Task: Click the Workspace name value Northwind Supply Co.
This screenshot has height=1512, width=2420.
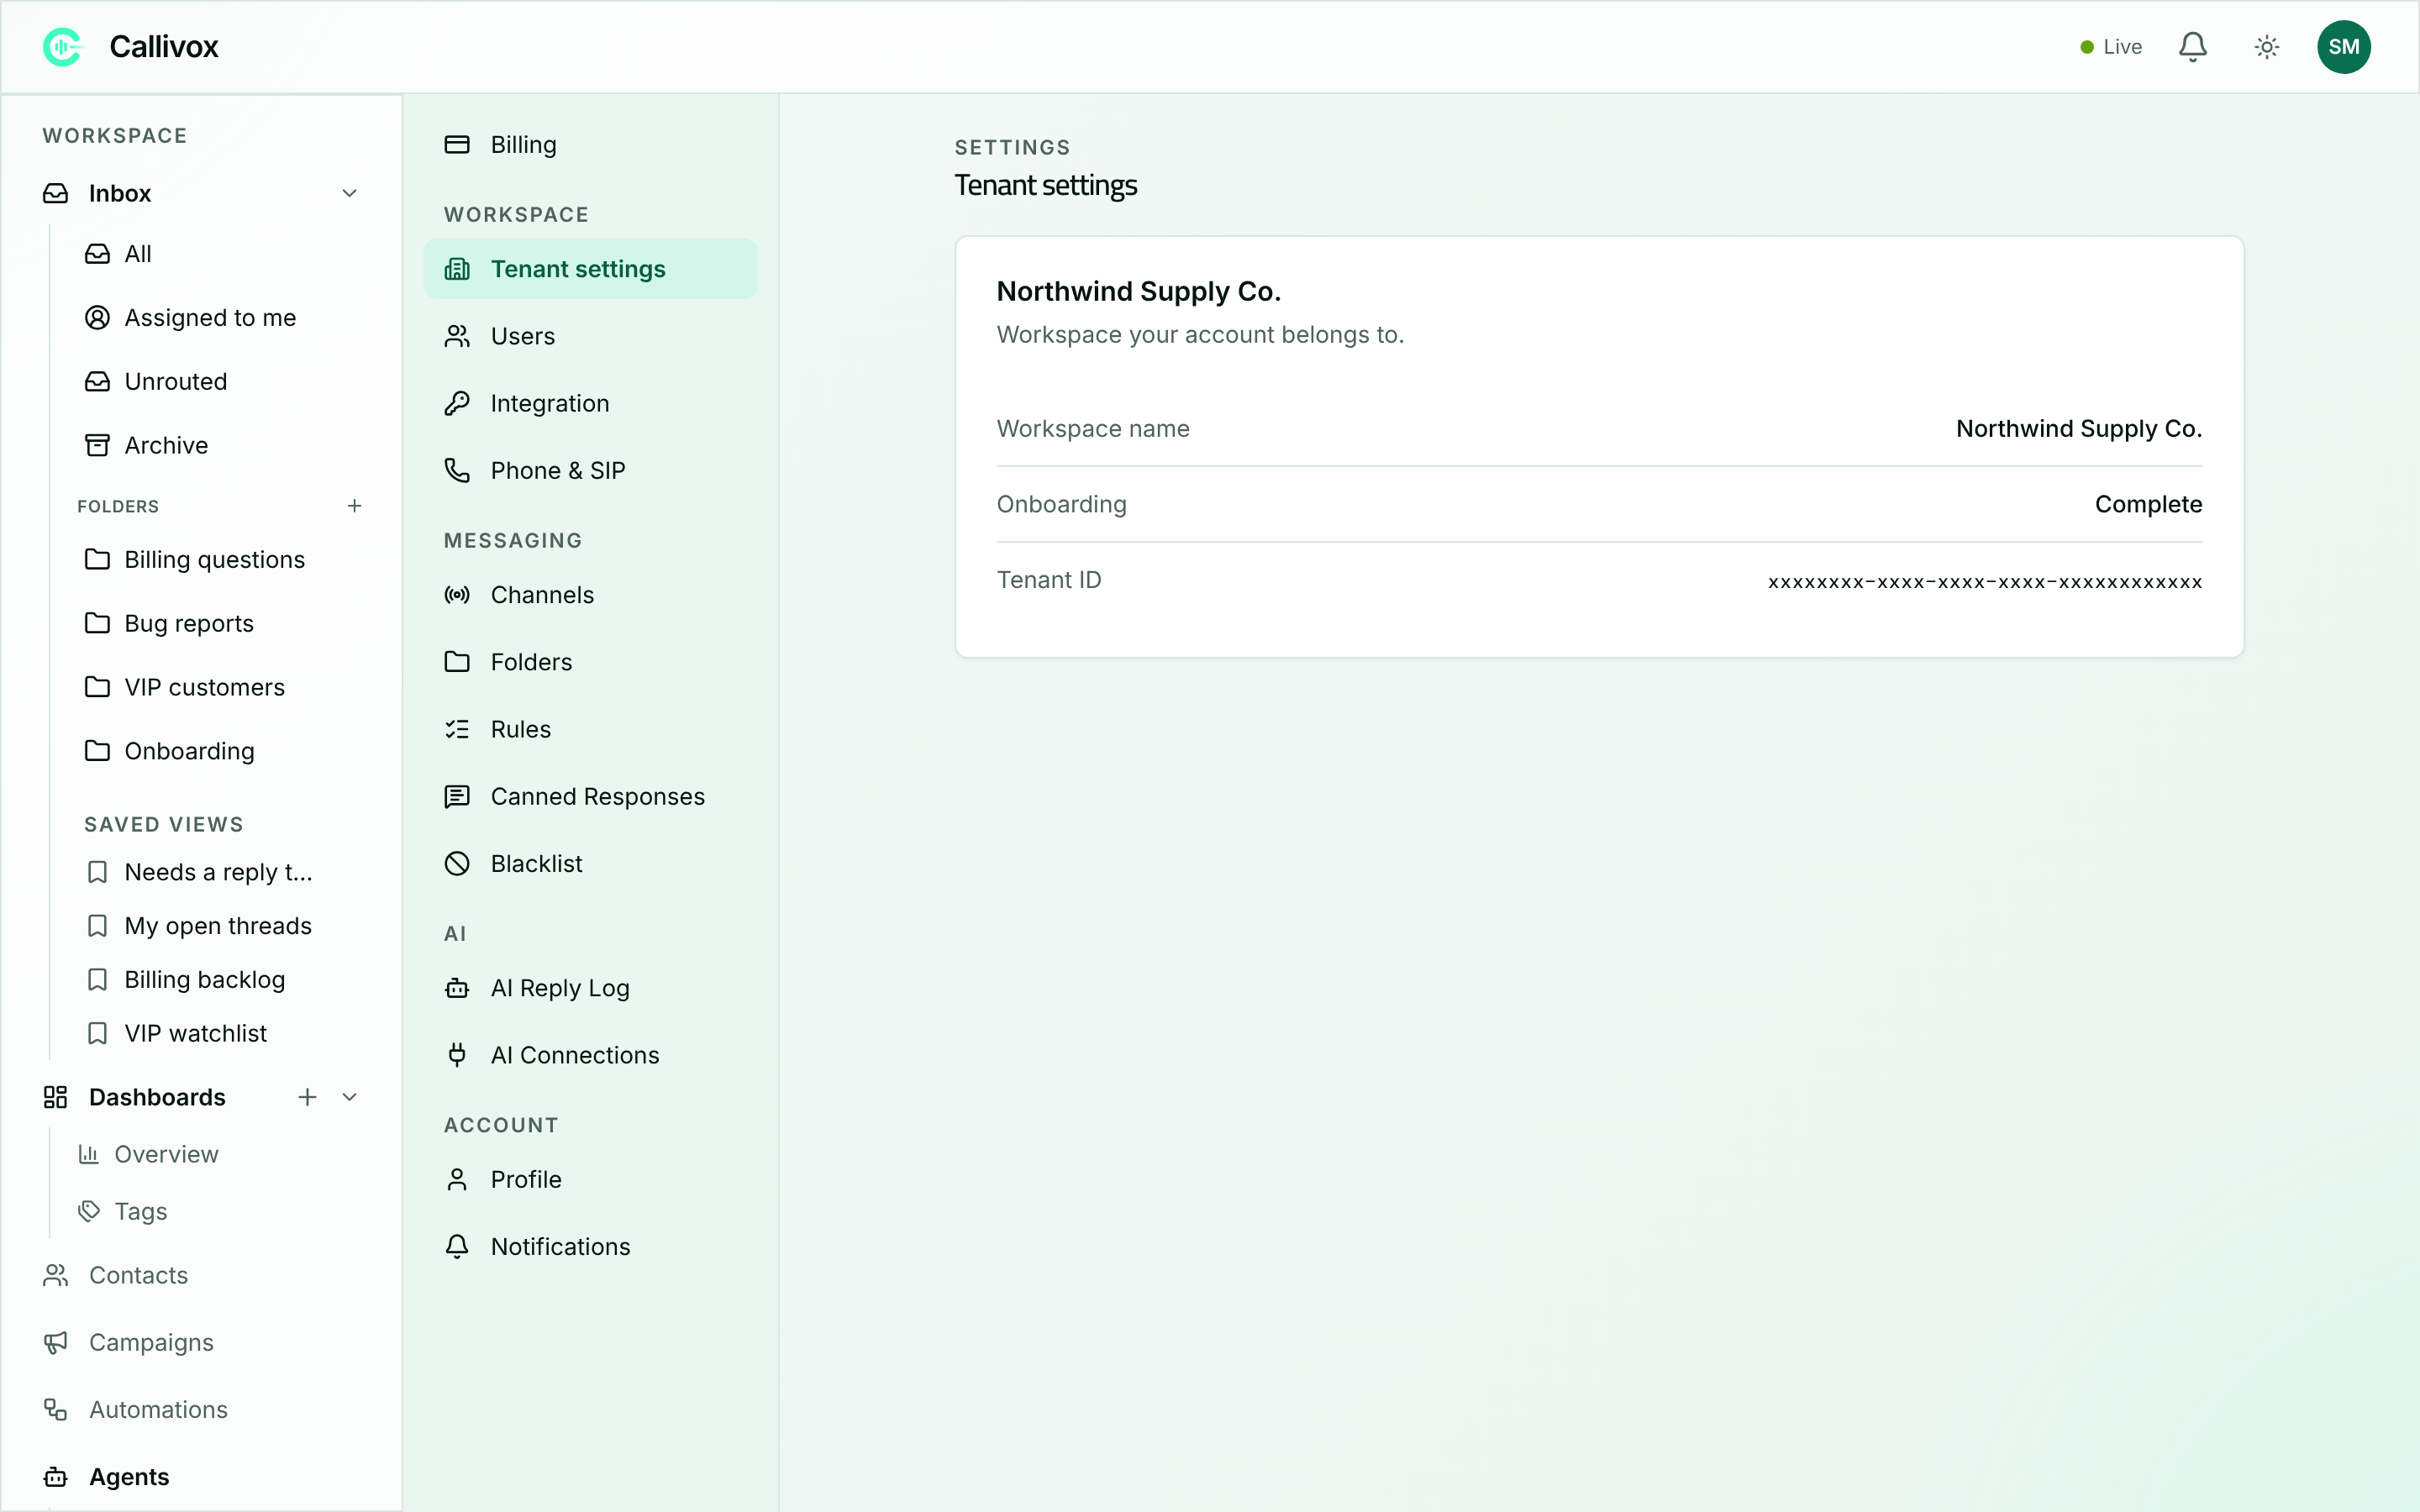Action: coord(2079,429)
